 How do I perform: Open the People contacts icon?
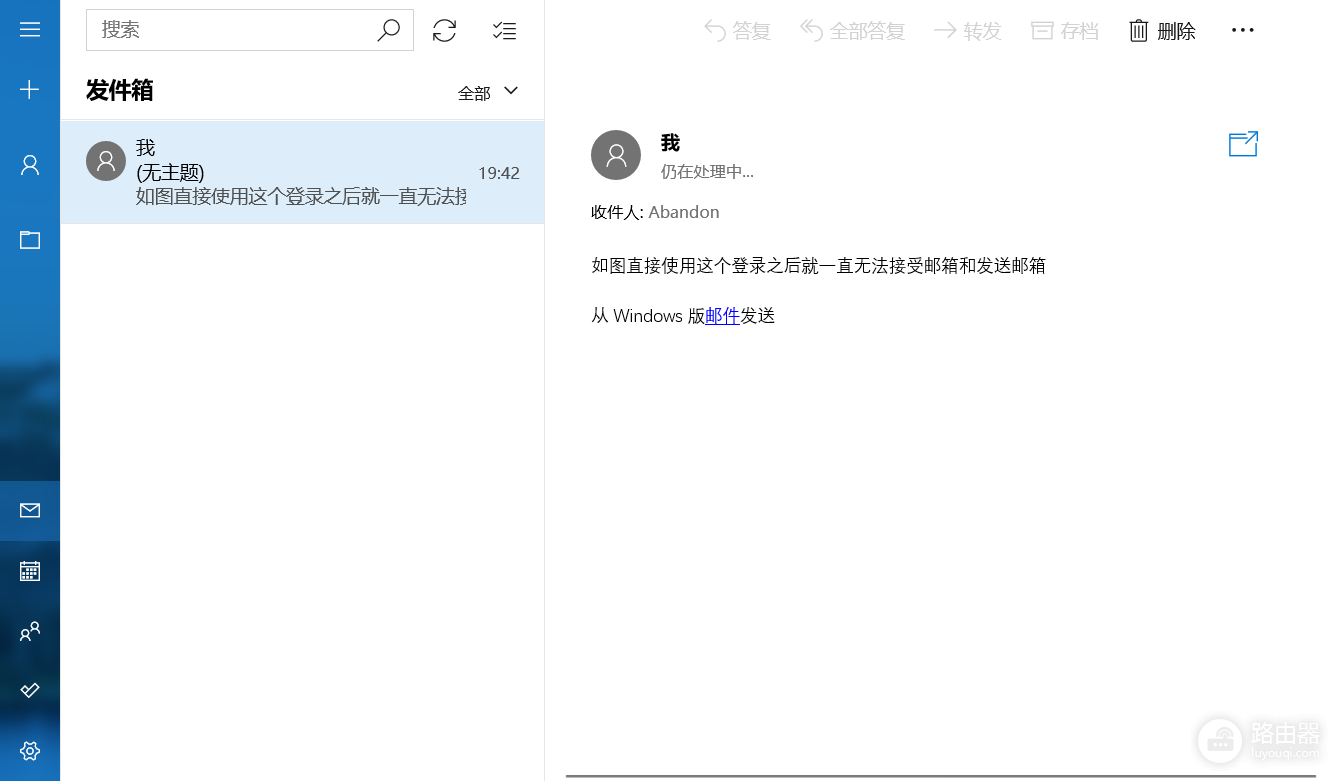pos(30,631)
